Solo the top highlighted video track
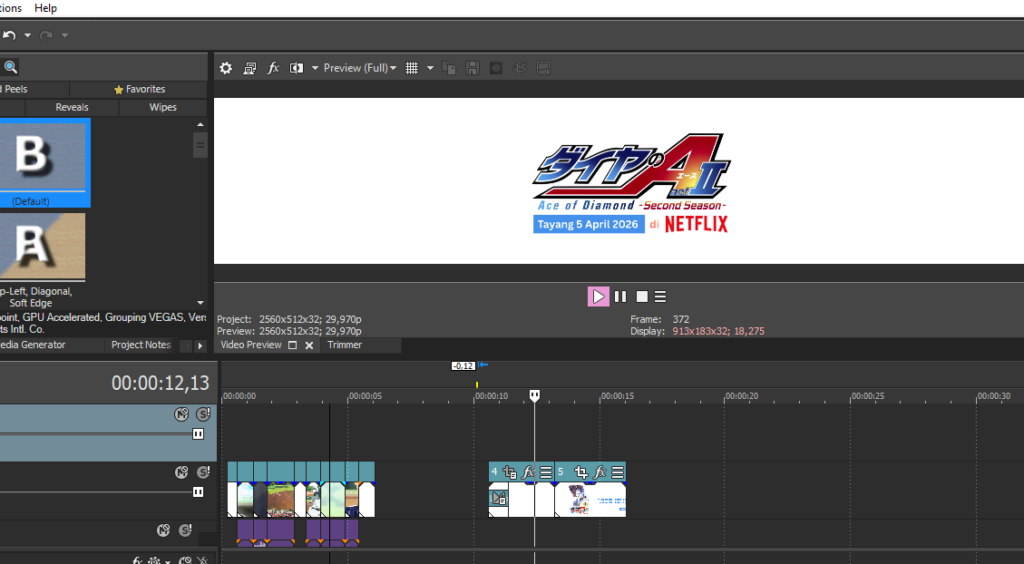Image resolution: width=1024 pixels, height=564 pixels. [x=203, y=414]
